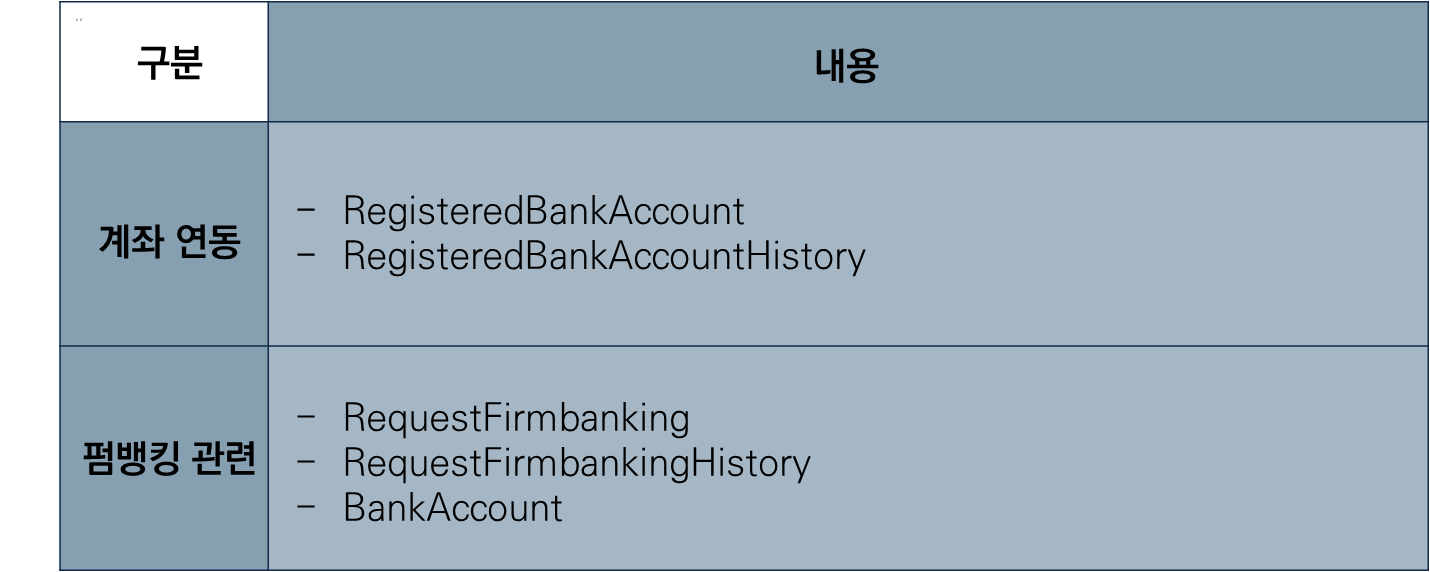Click the dash bullet before RequestFirmbankingHistory
This screenshot has width=1430, height=572.
[x=307, y=460]
